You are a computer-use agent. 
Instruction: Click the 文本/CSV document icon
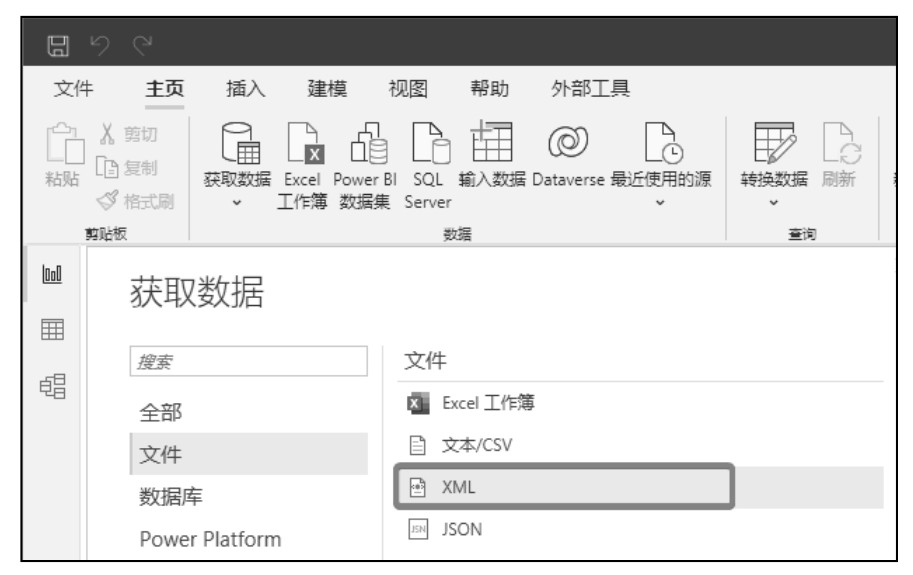coord(417,445)
